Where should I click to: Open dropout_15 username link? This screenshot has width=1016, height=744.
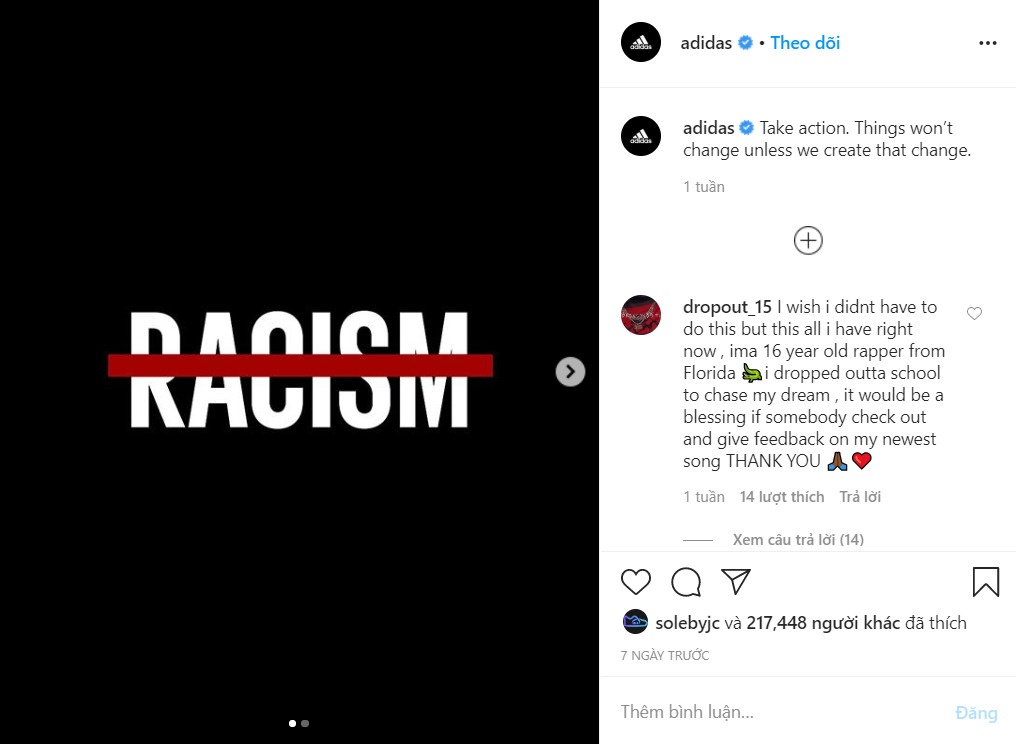coord(727,307)
